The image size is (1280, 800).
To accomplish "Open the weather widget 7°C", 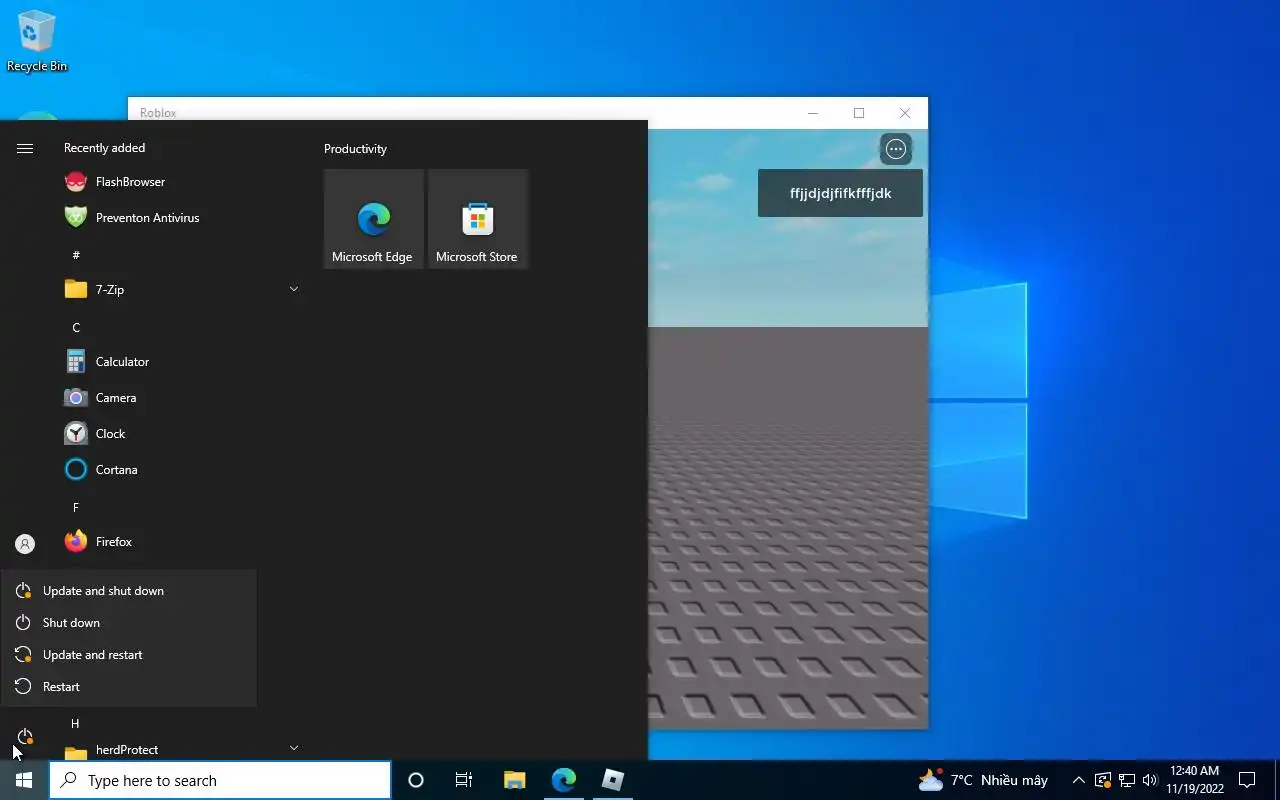I will pyautogui.click(x=983, y=780).
